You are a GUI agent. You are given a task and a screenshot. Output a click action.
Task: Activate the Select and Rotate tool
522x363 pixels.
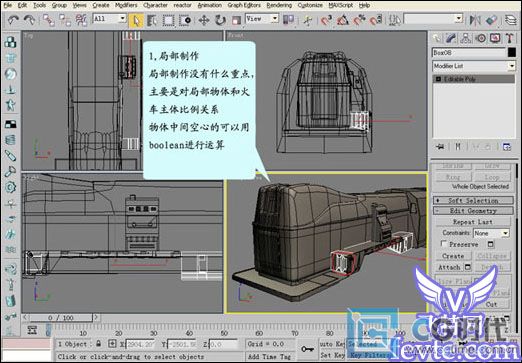click(x=220, y=20)
